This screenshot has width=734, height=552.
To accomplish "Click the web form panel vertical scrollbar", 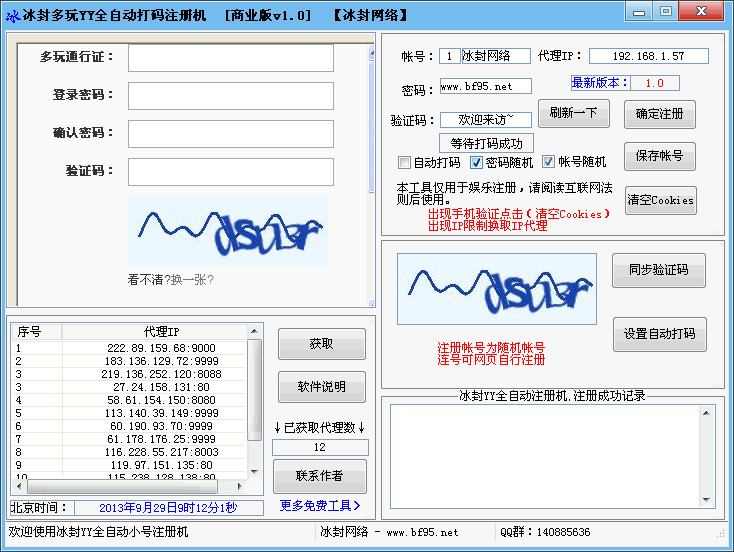I will pos(372,175).
